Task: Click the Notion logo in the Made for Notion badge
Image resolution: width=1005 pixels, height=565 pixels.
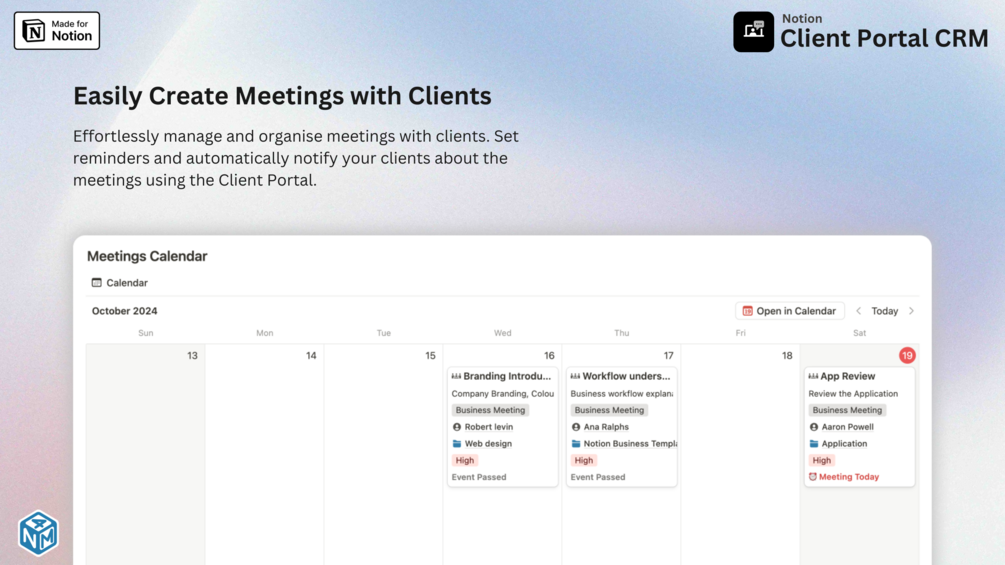Action: [x=34, y=31]
